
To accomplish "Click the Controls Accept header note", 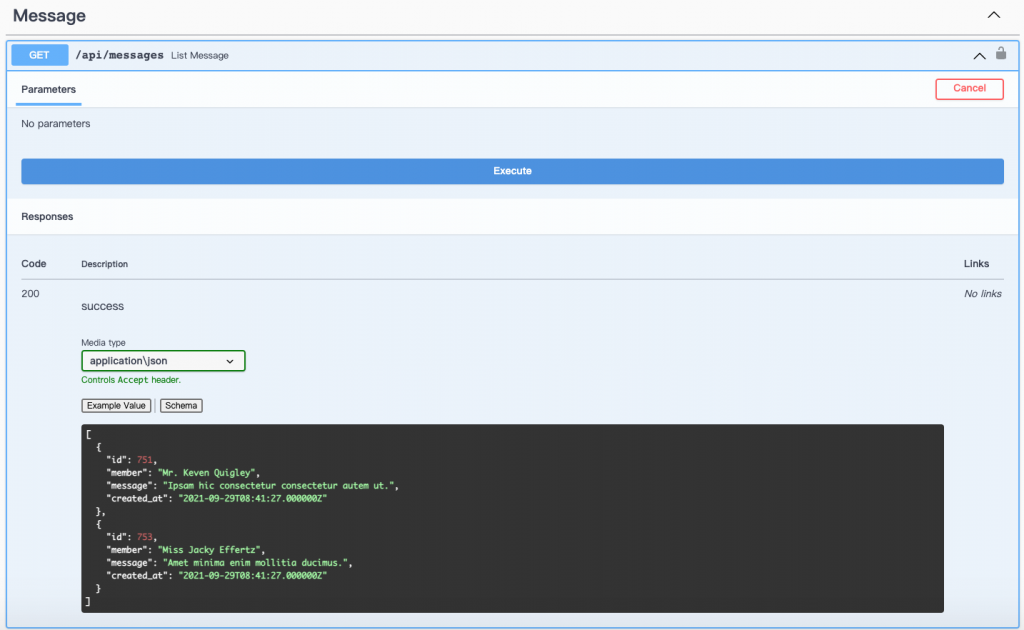I will point(131,380).
